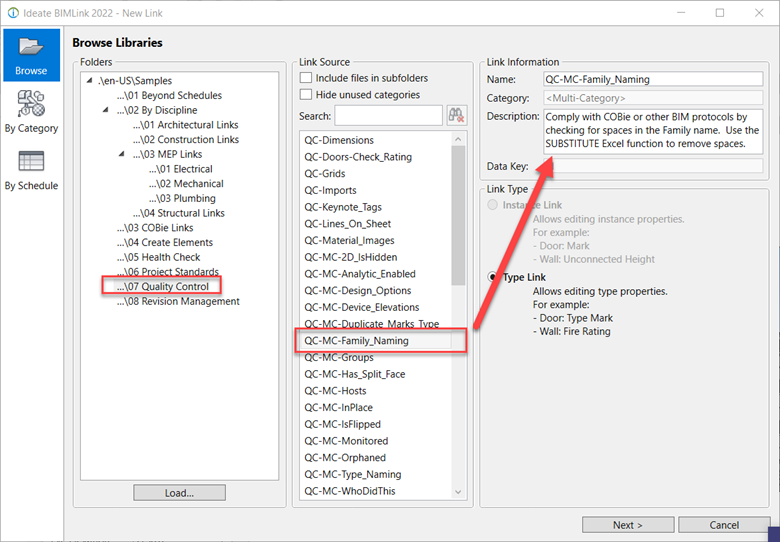Click the Description text box
This screenshot has height=542, width=780.
tap(653, 131)
